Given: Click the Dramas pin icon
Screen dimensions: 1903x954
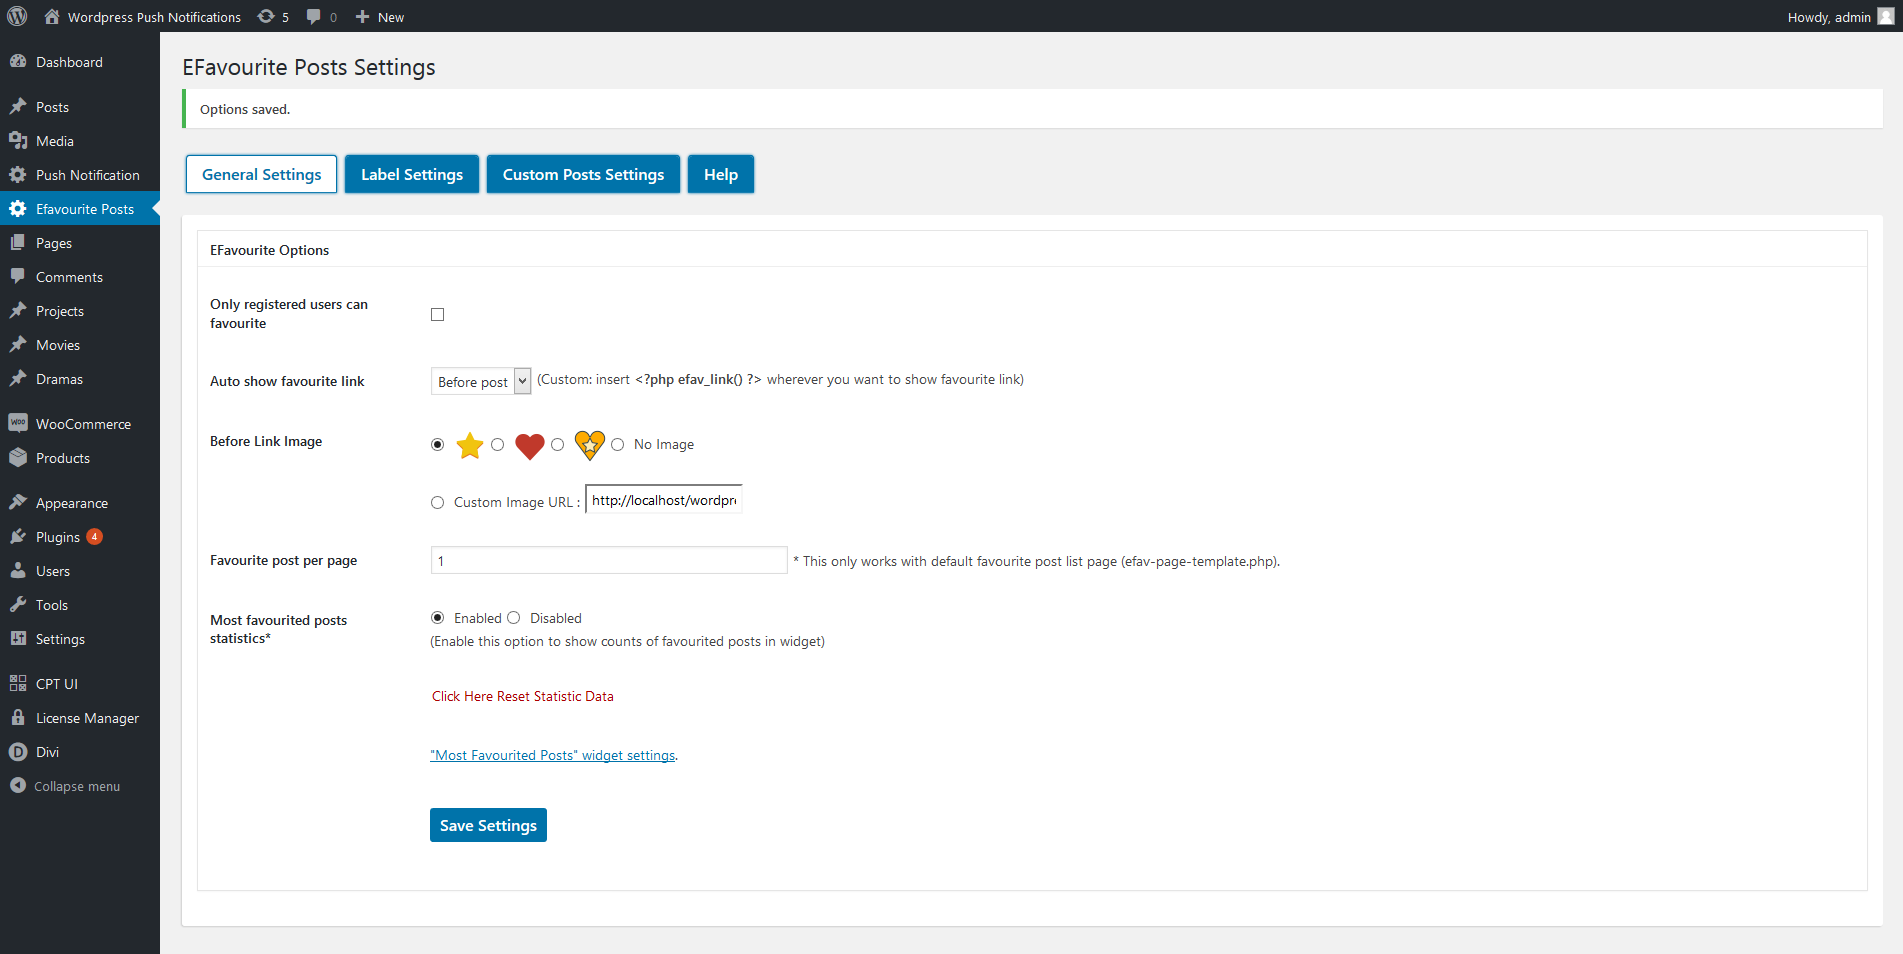Looking at the screenshot, I should pyautogui.click(x=18, y=378).
